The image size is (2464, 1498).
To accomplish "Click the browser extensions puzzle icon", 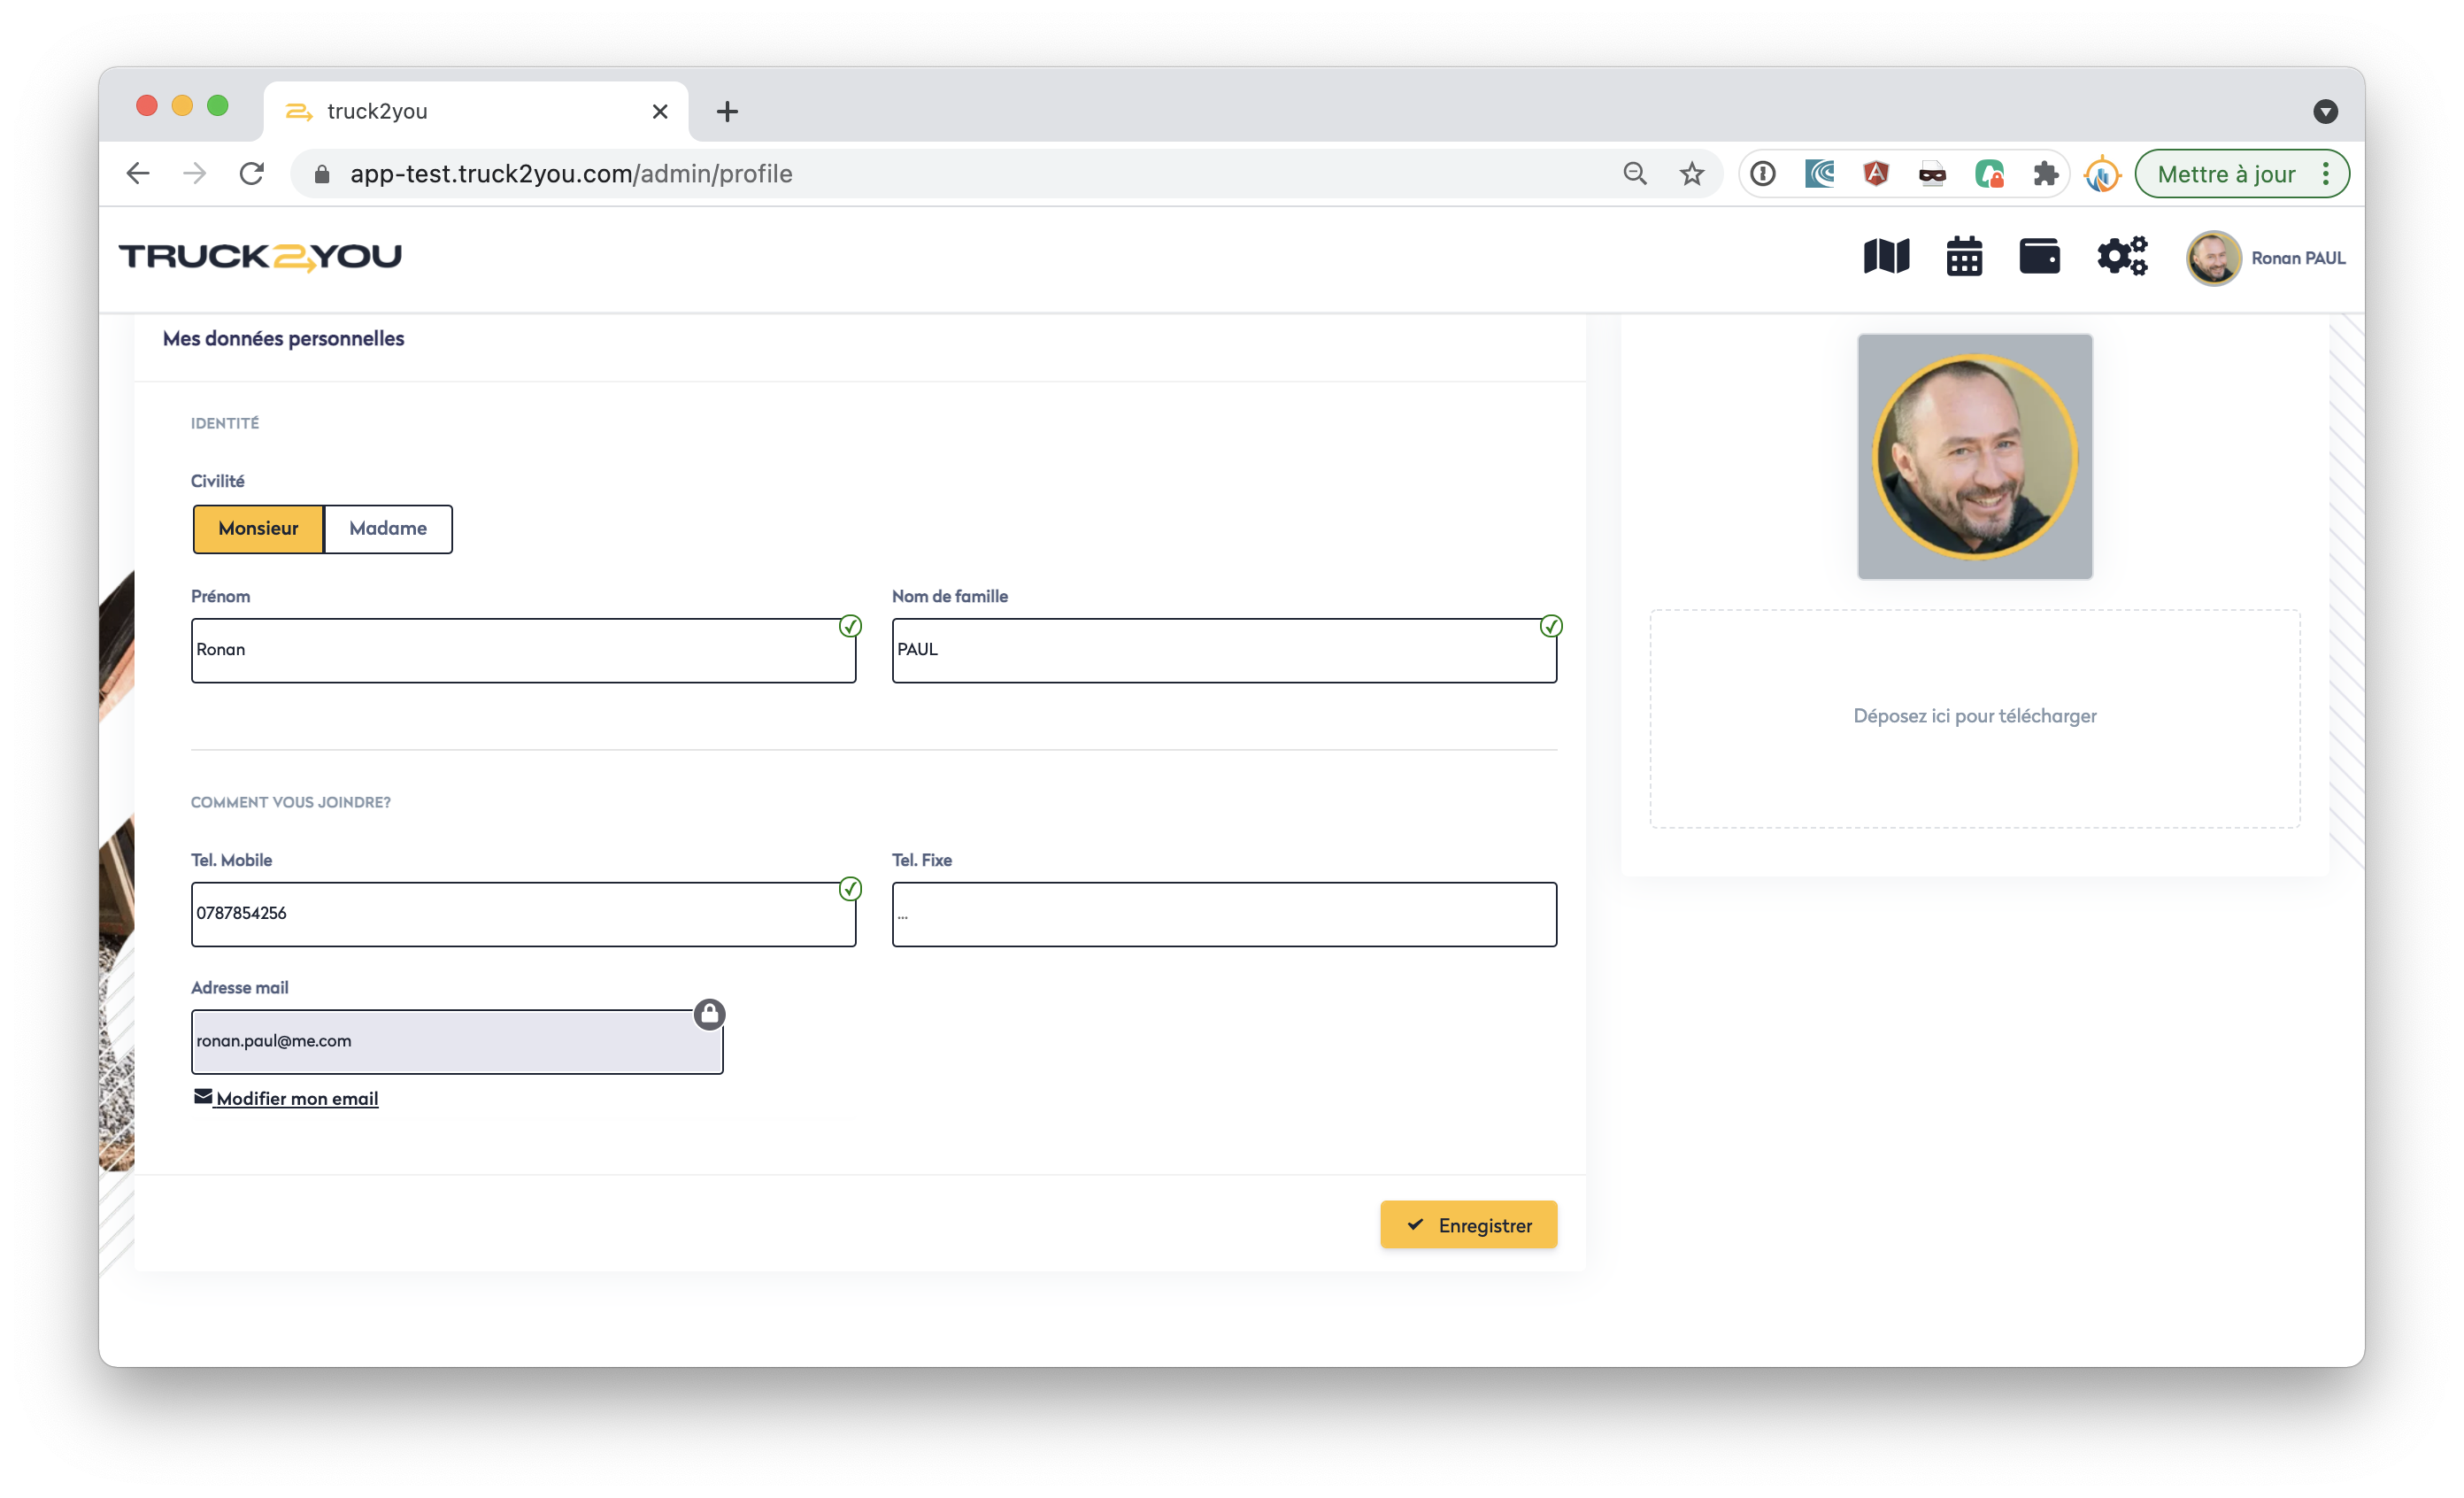I will [x=2045, y=174].
